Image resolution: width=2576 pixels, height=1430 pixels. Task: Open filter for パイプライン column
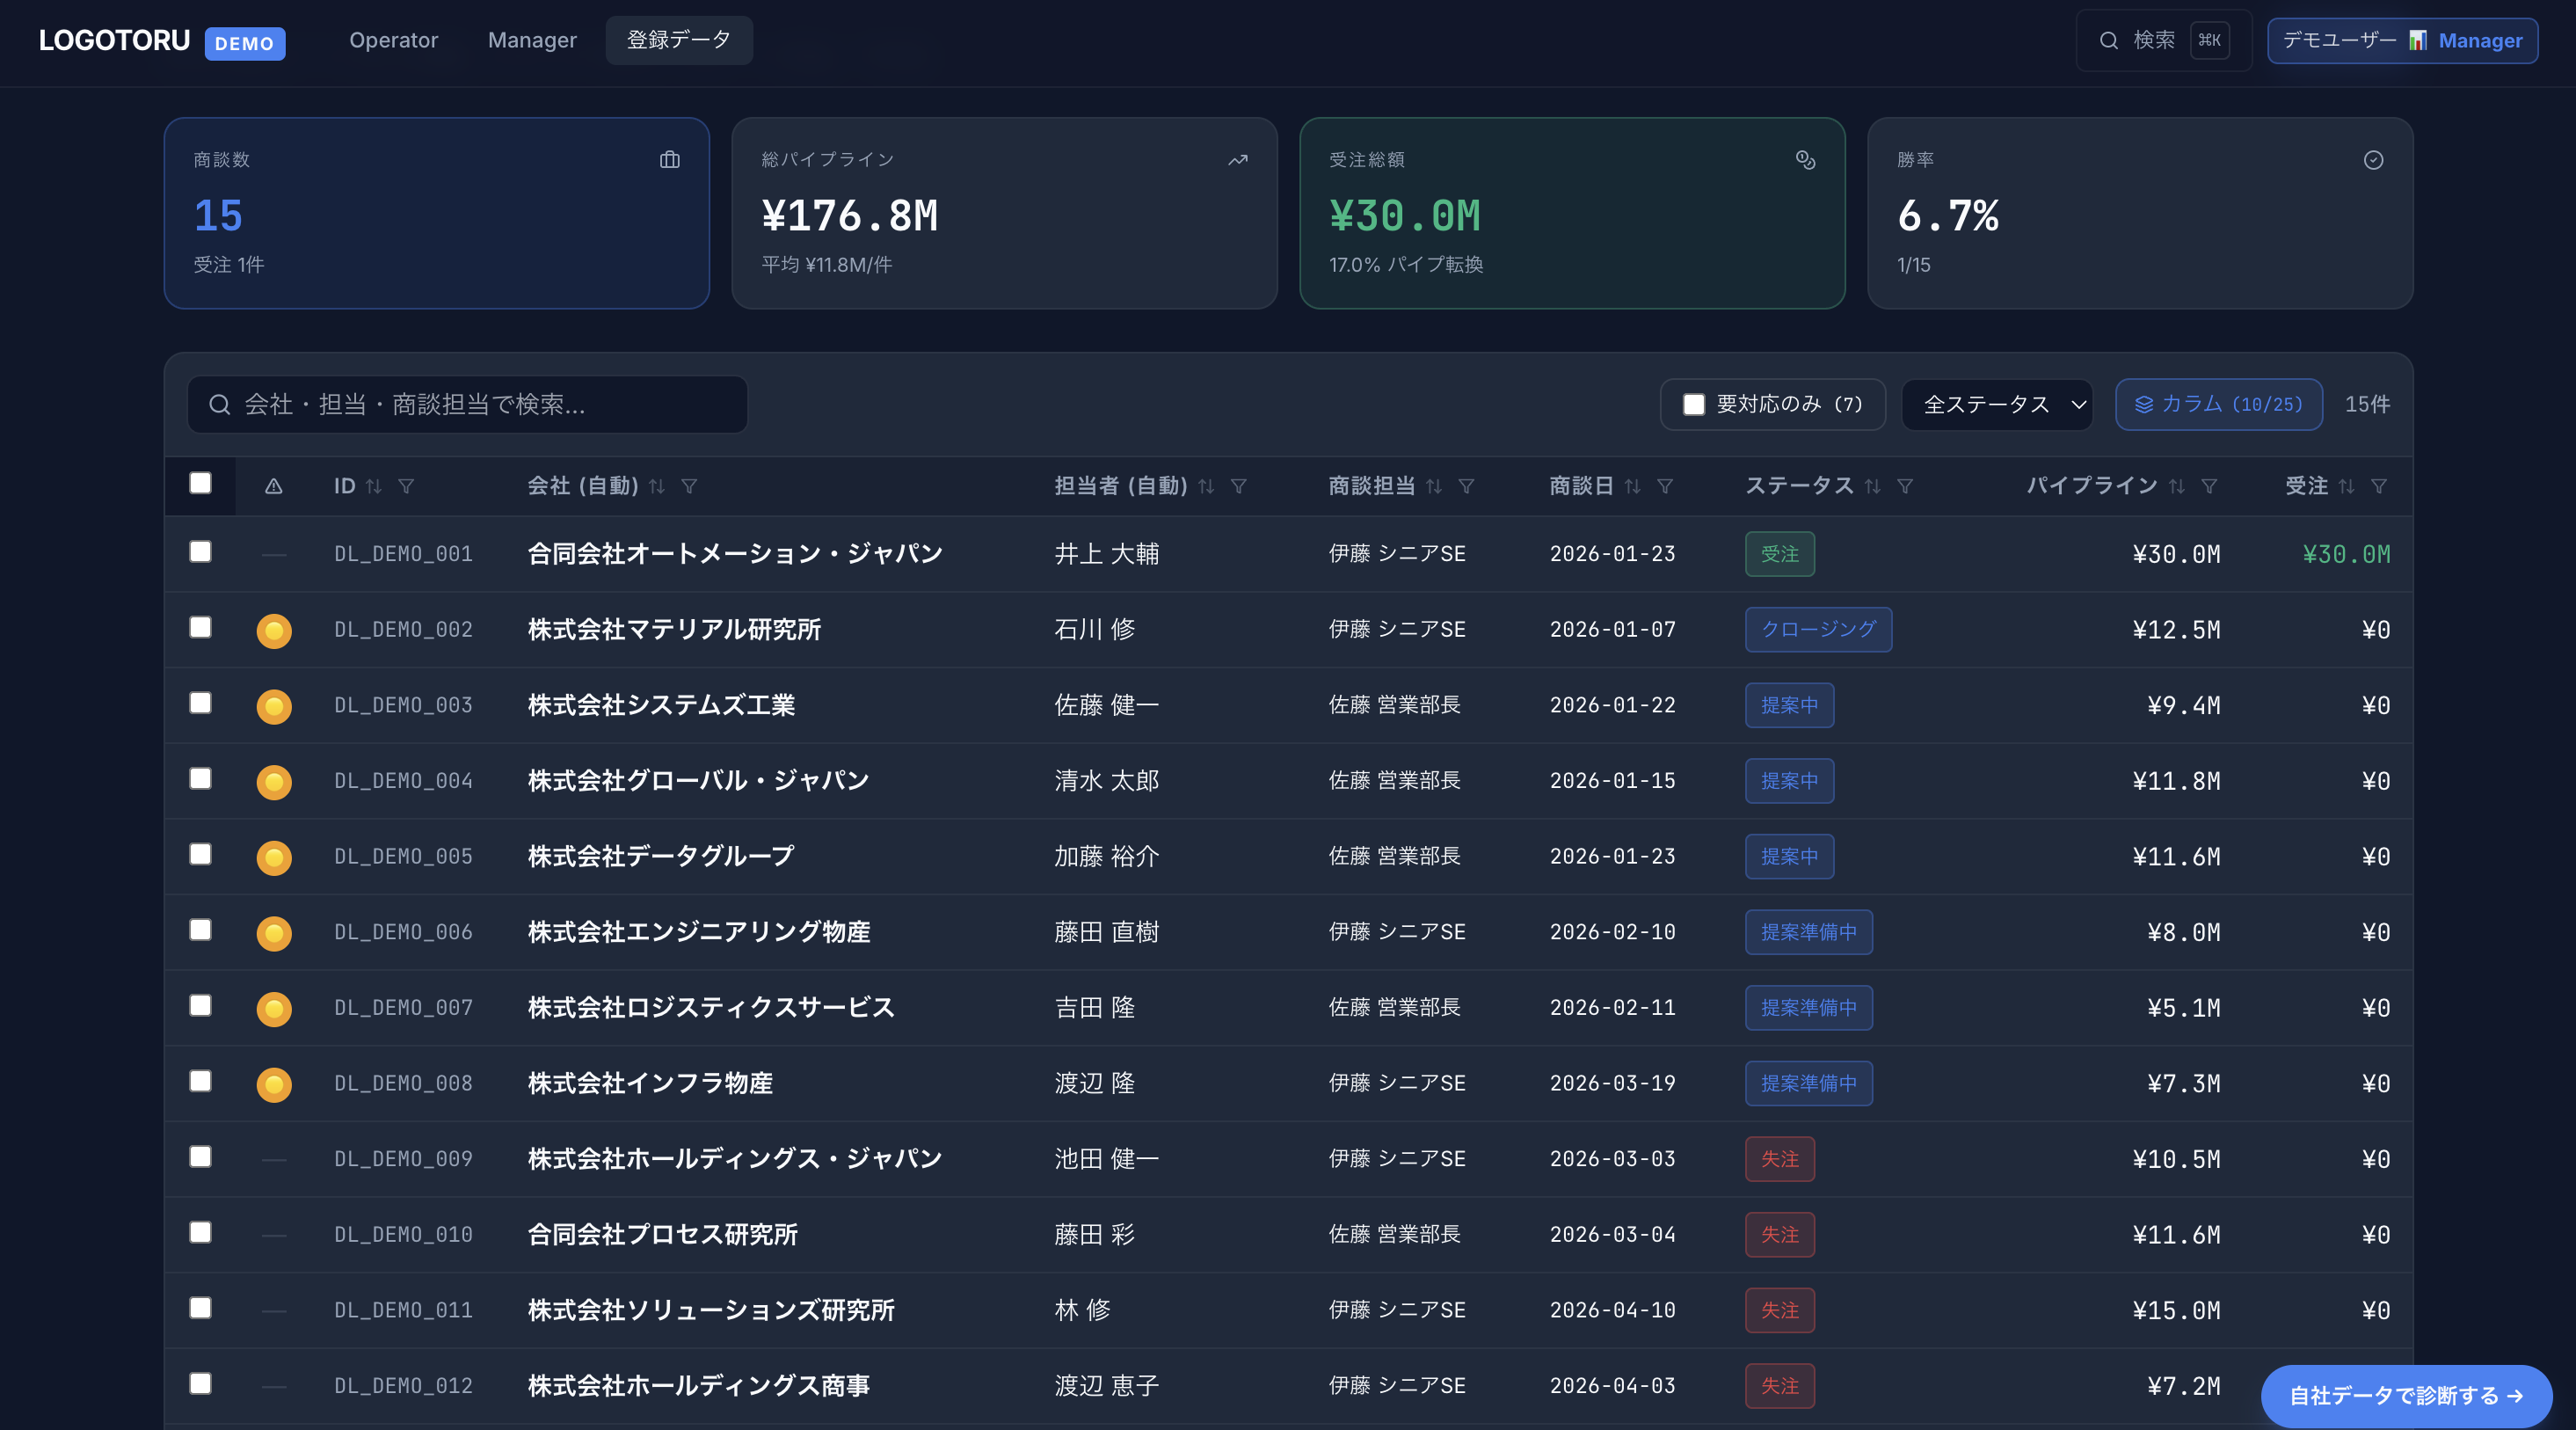pos(2209,486)
